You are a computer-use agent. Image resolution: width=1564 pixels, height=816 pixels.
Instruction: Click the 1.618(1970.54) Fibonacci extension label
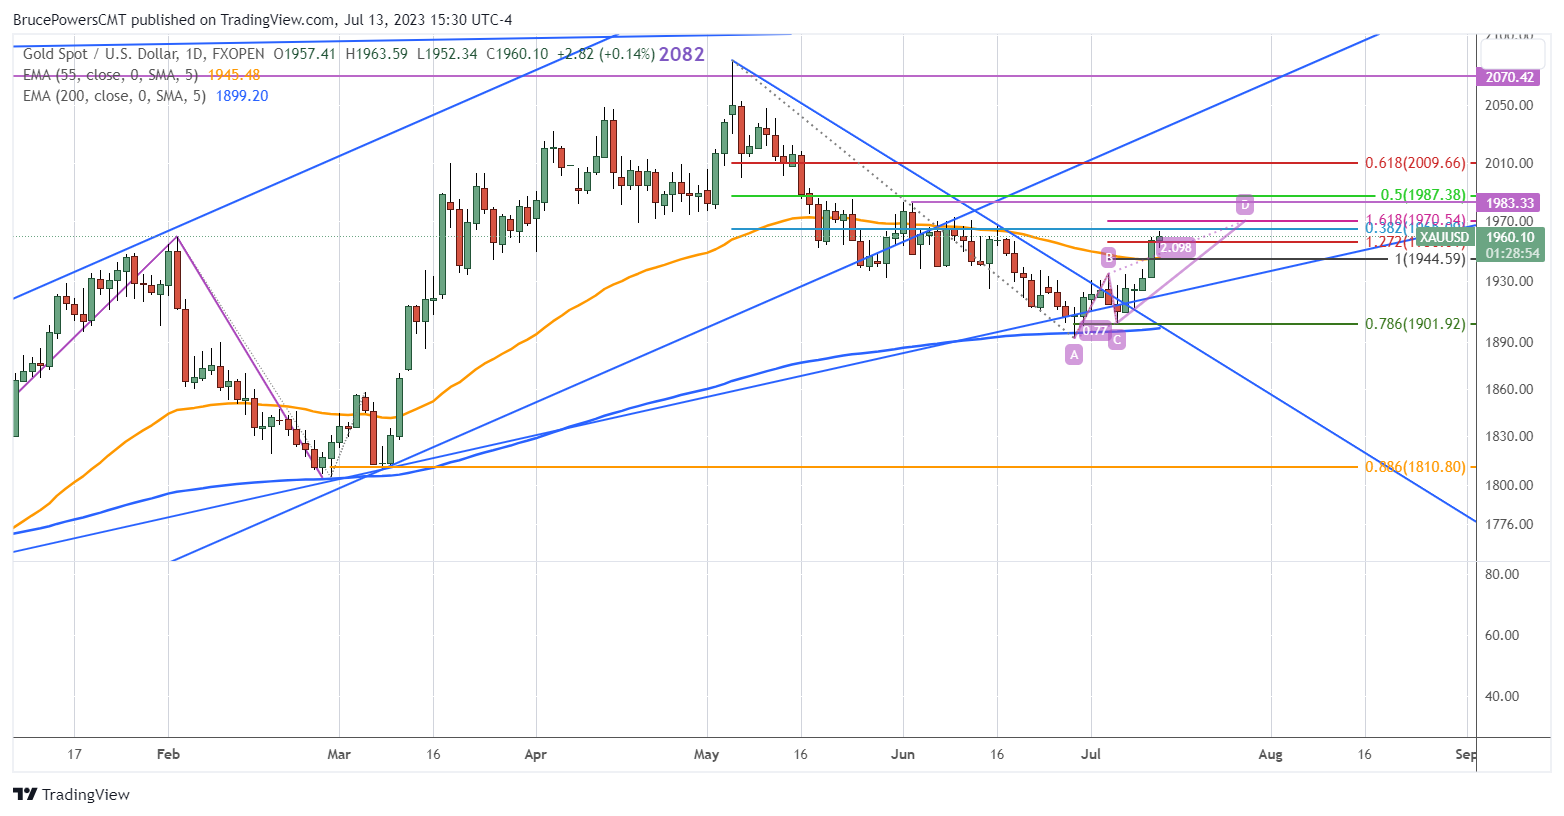[x=1415, y=220]
